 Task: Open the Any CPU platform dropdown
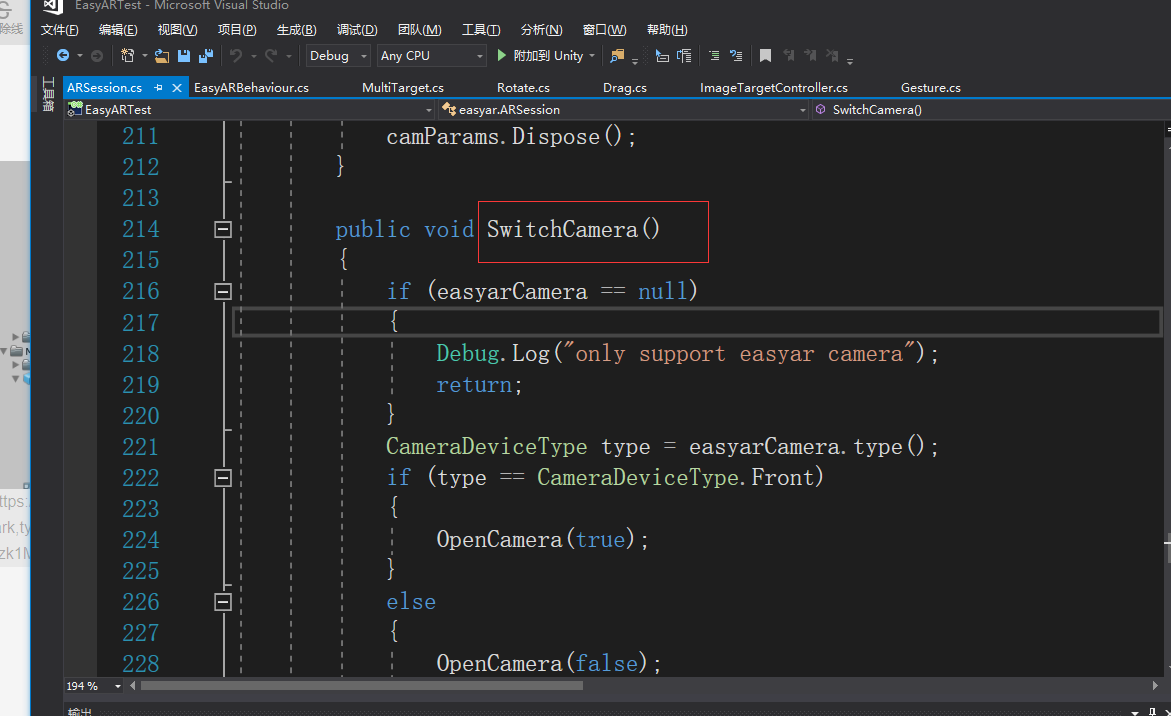coord(432,55)
